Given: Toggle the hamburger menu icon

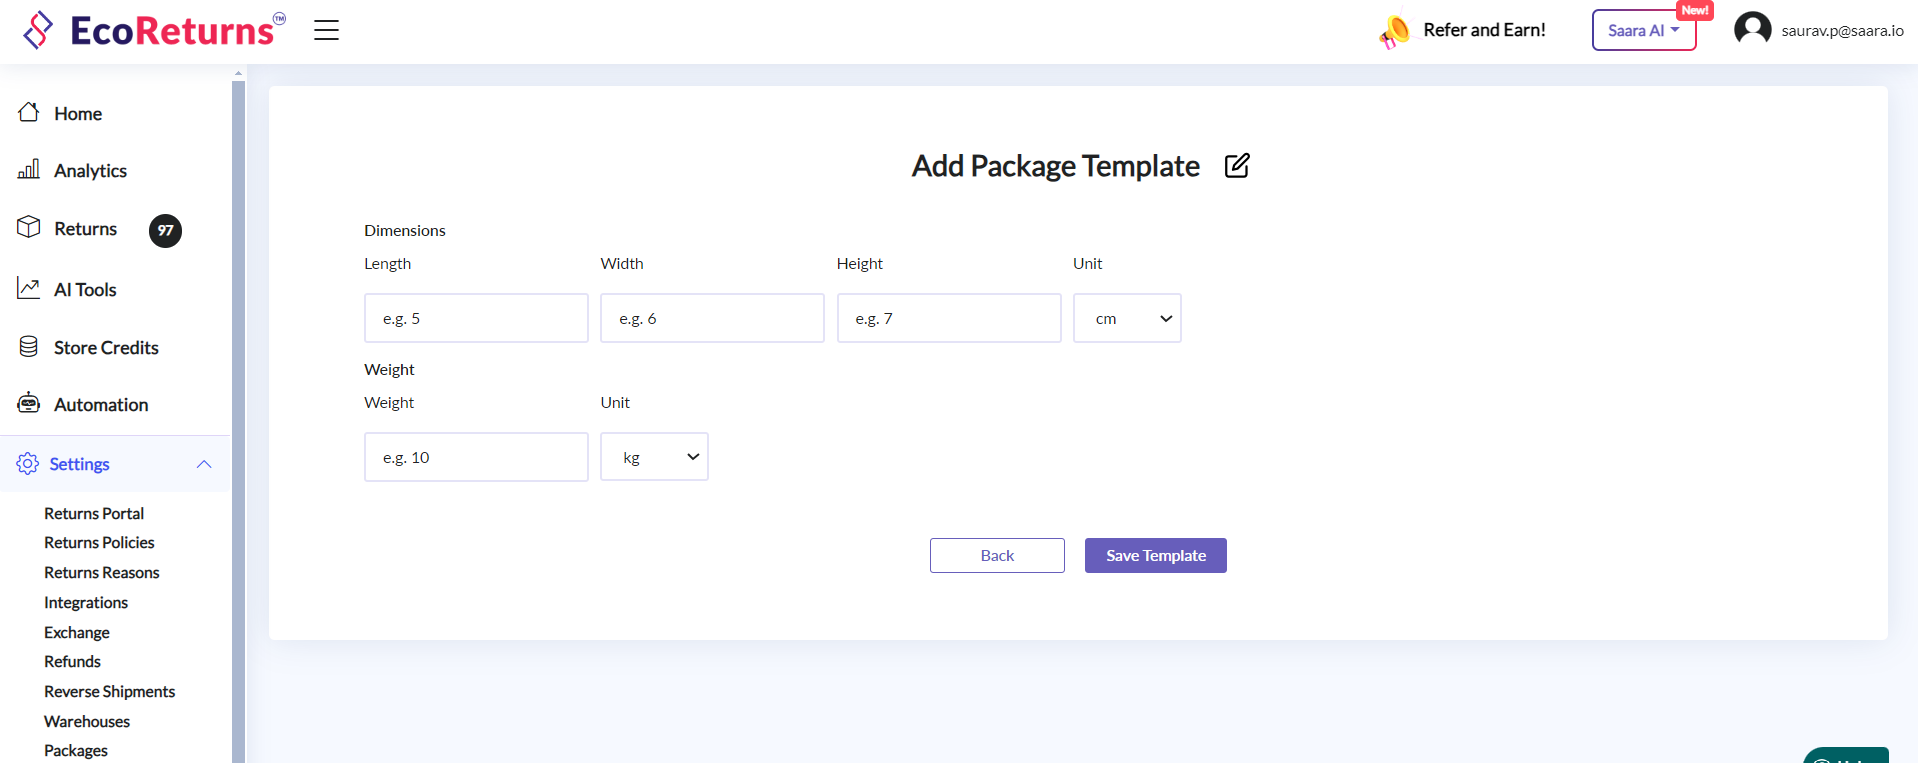Looking at the screenshot, I should (x=326, y=30).
